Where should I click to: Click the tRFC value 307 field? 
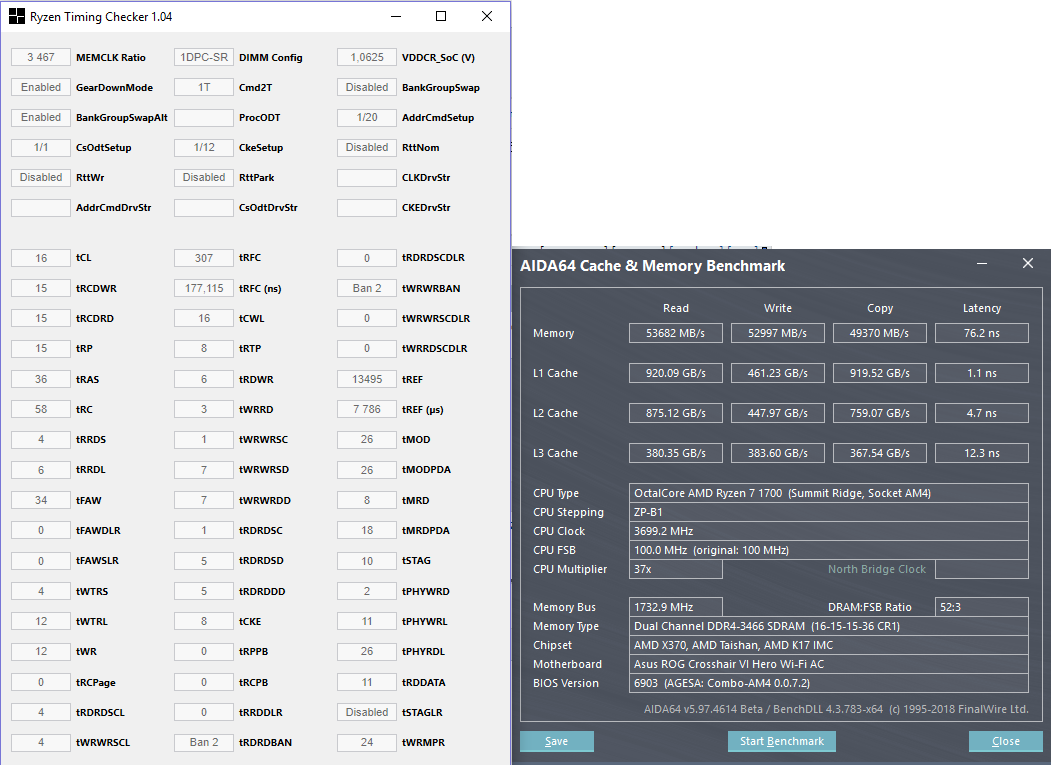tap(204, 257)
